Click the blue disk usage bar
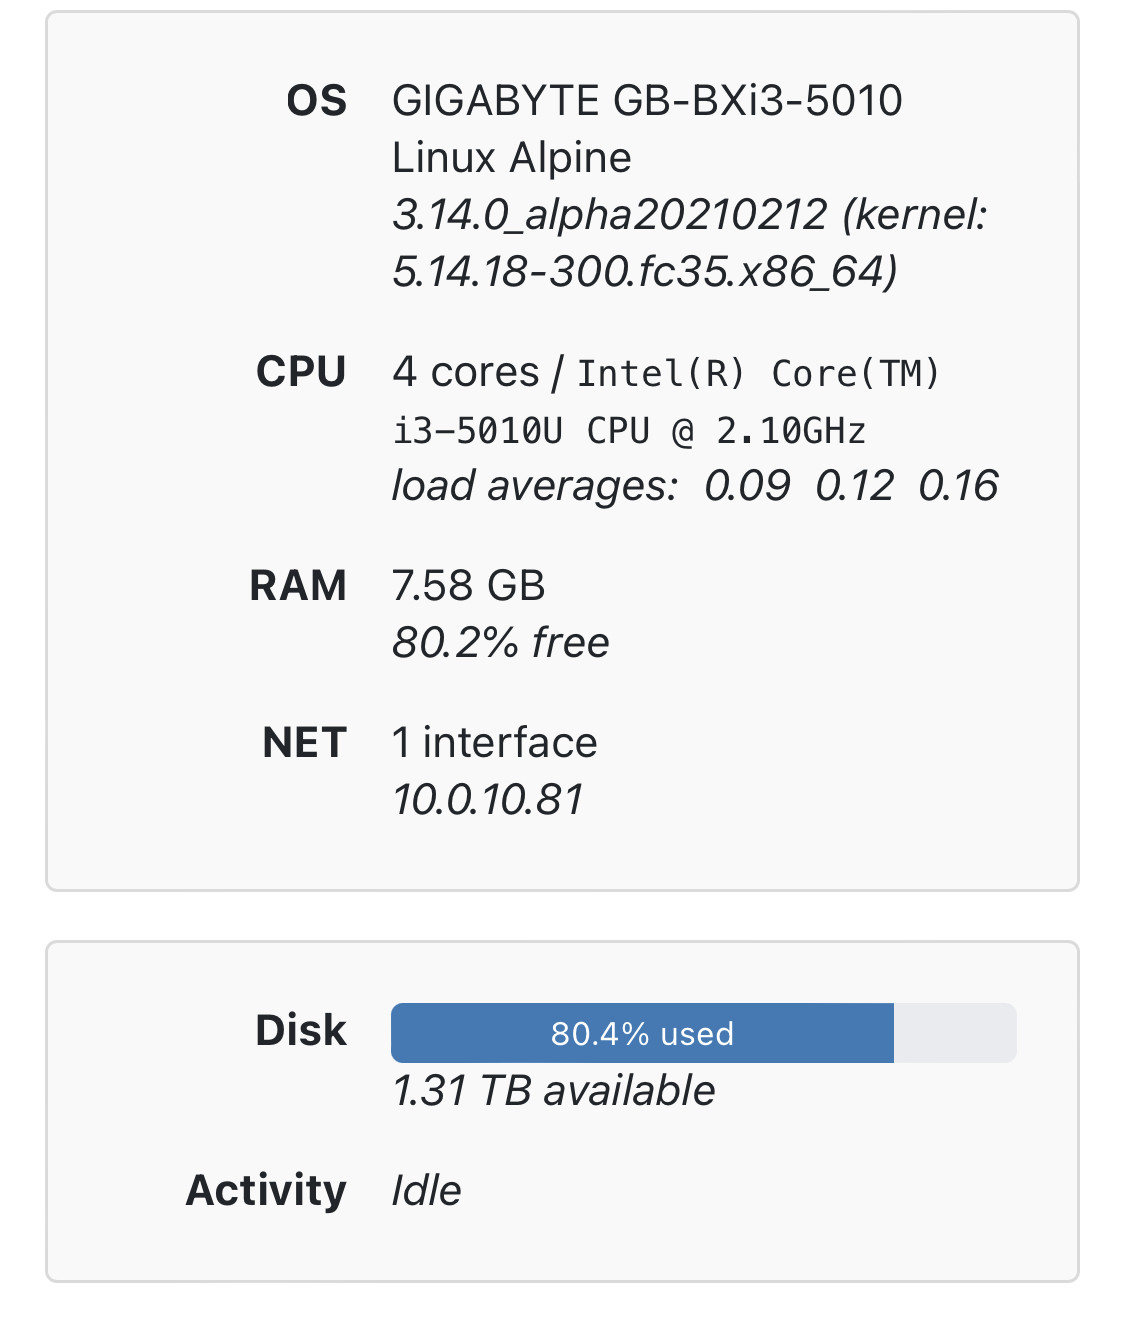 click(x=642, y=1033)
